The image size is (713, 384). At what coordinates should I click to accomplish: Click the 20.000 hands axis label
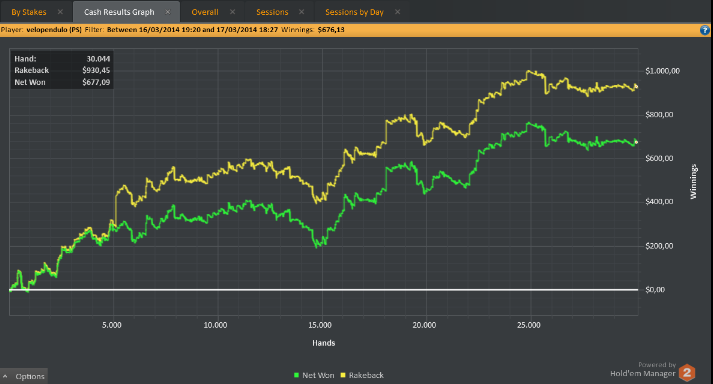click(424, 325)
